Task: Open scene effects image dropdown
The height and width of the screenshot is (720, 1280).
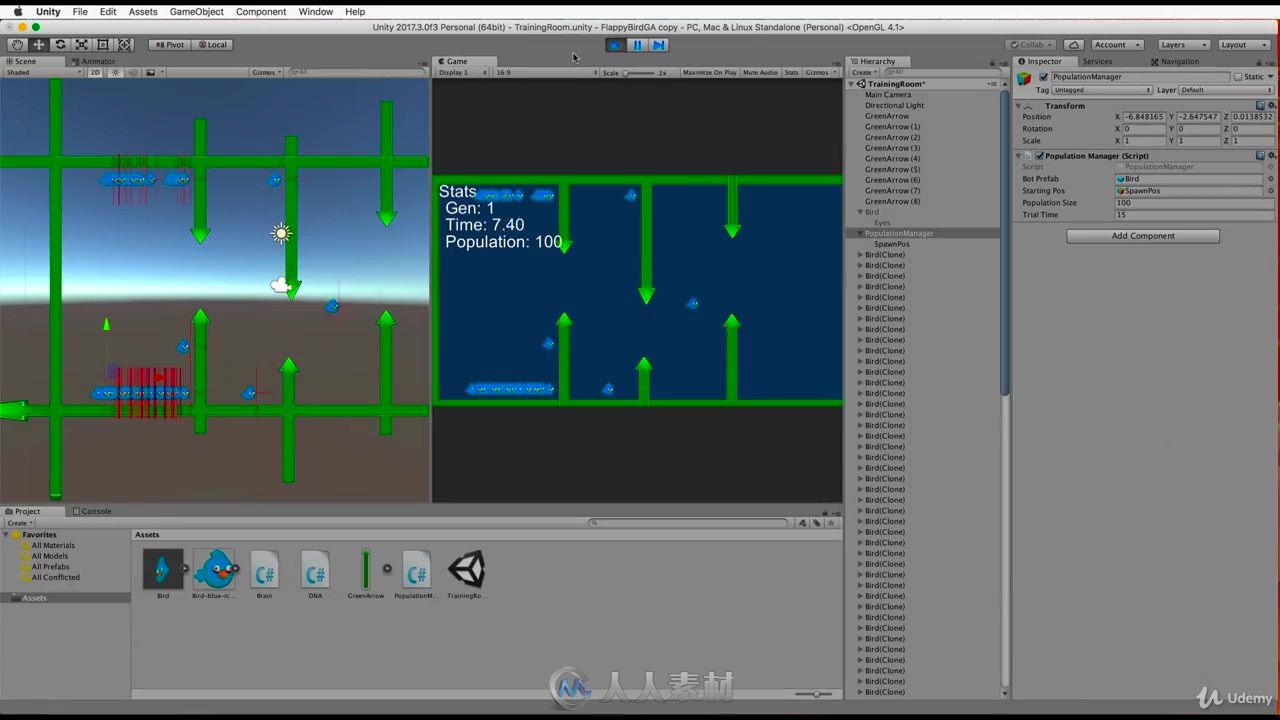Action: [x=153, y=72]
